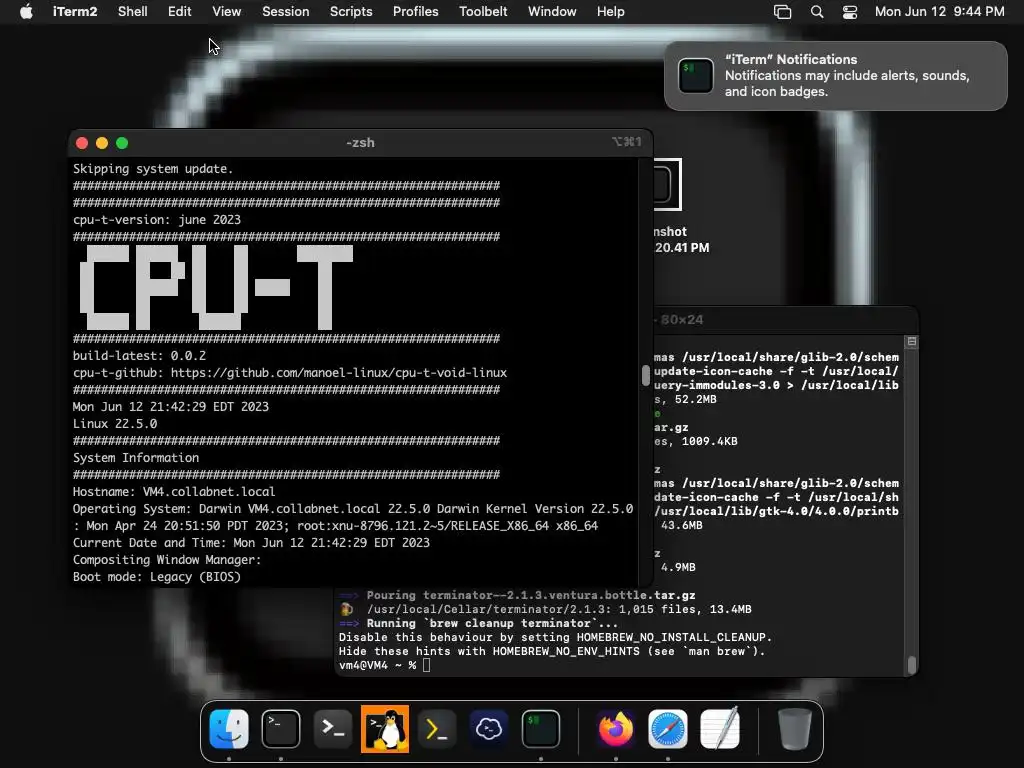Open Spotlight search in menu bar
The image size is (1024, 768).
pyautogui.click(x=817, y=12)
